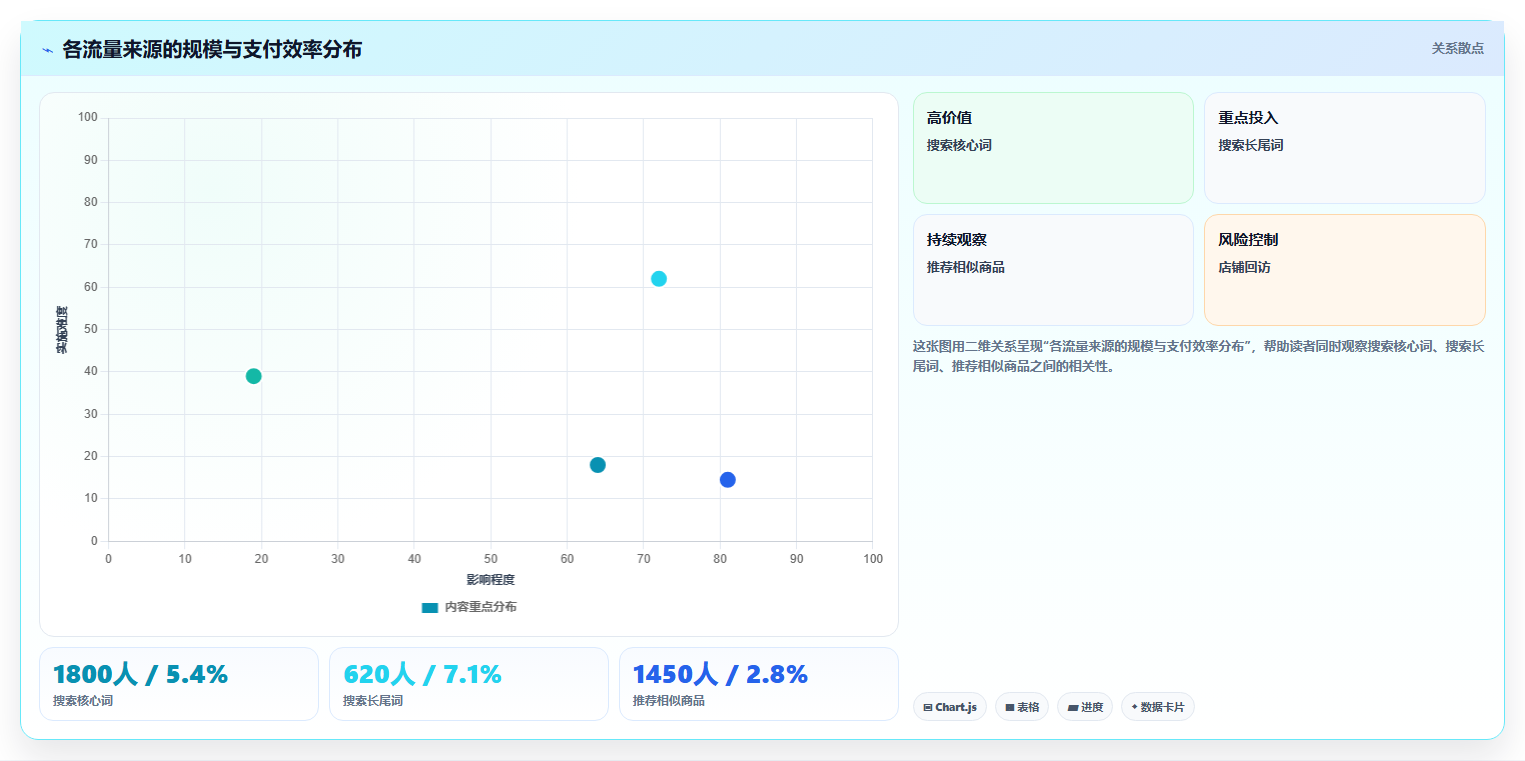Click the 进度 tag chip
Viewport: 1525px width, 761px height.
click(1085, 707)
